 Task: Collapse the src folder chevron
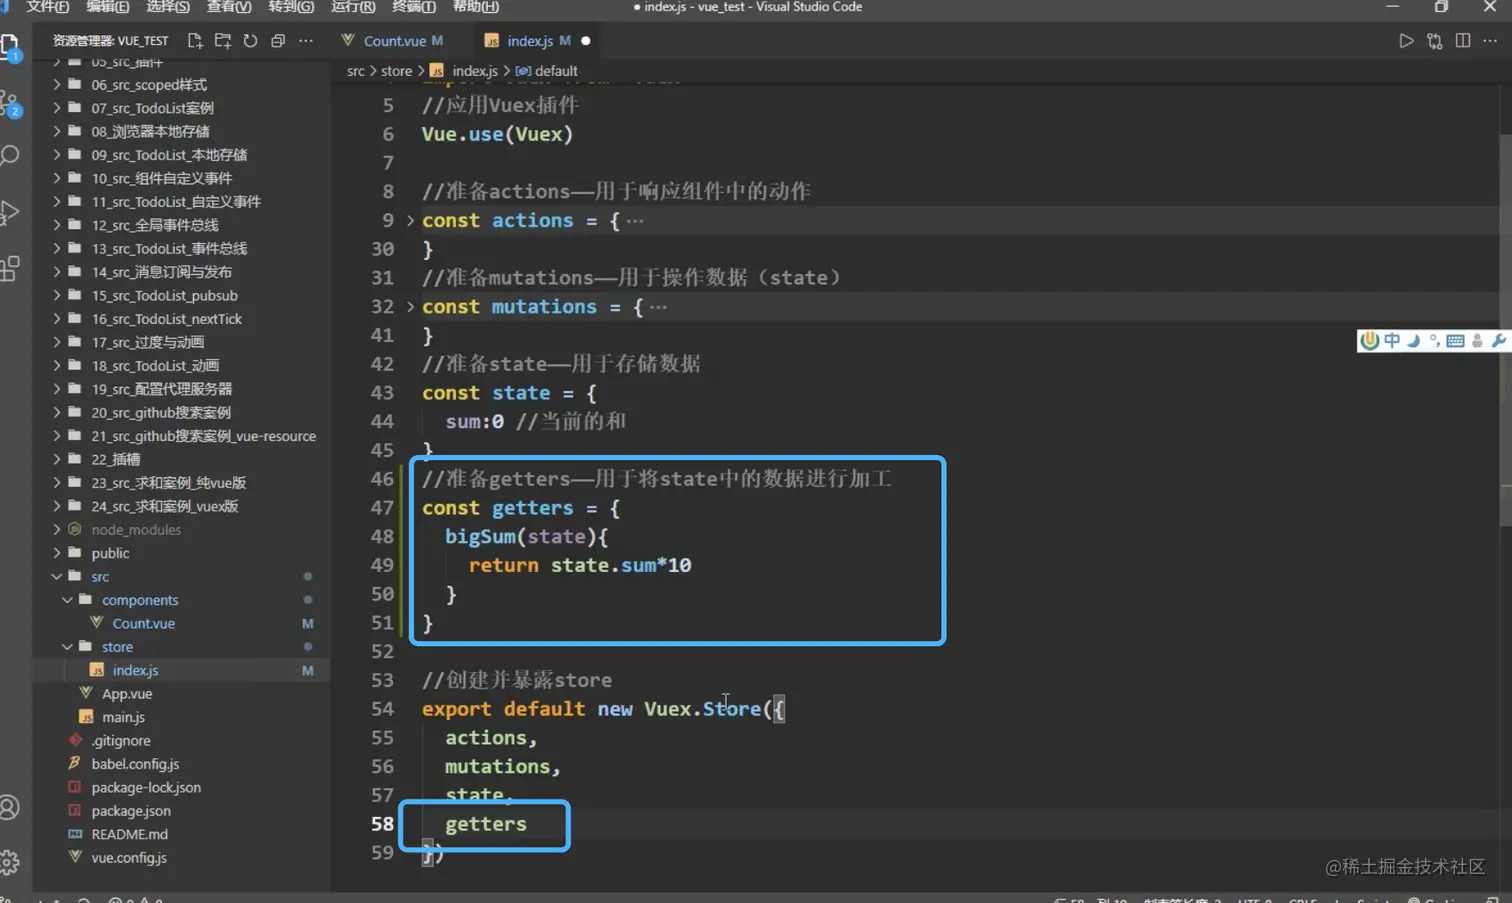(57, 577)
